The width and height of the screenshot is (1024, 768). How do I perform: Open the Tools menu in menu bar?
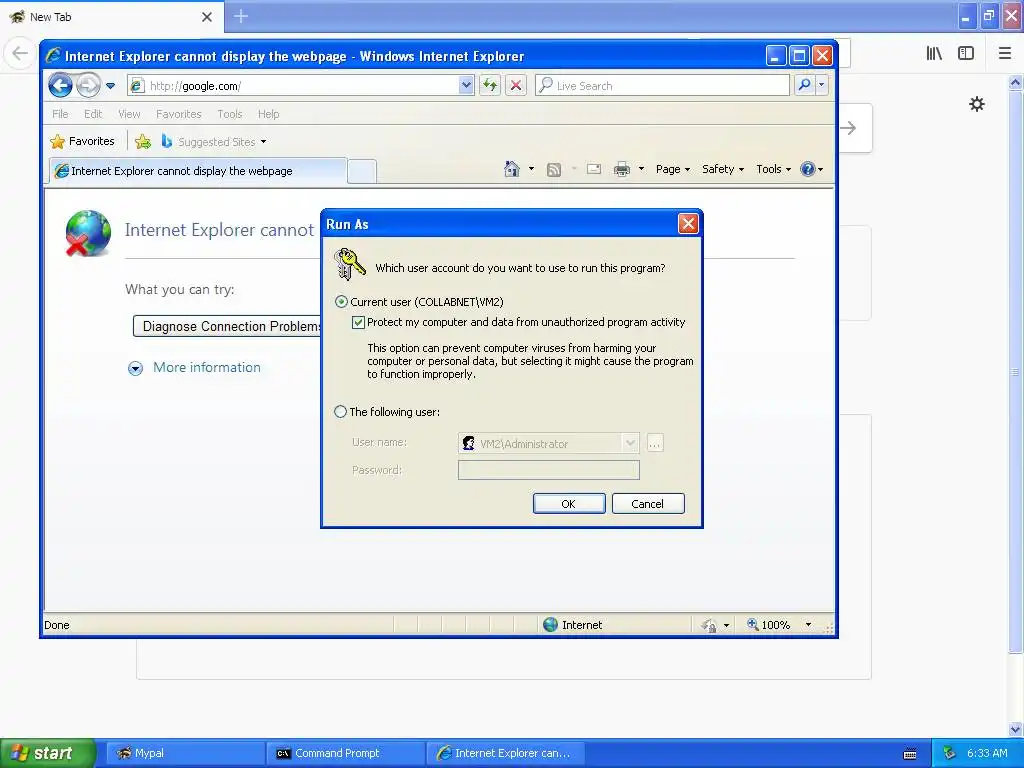pos(229,114)
